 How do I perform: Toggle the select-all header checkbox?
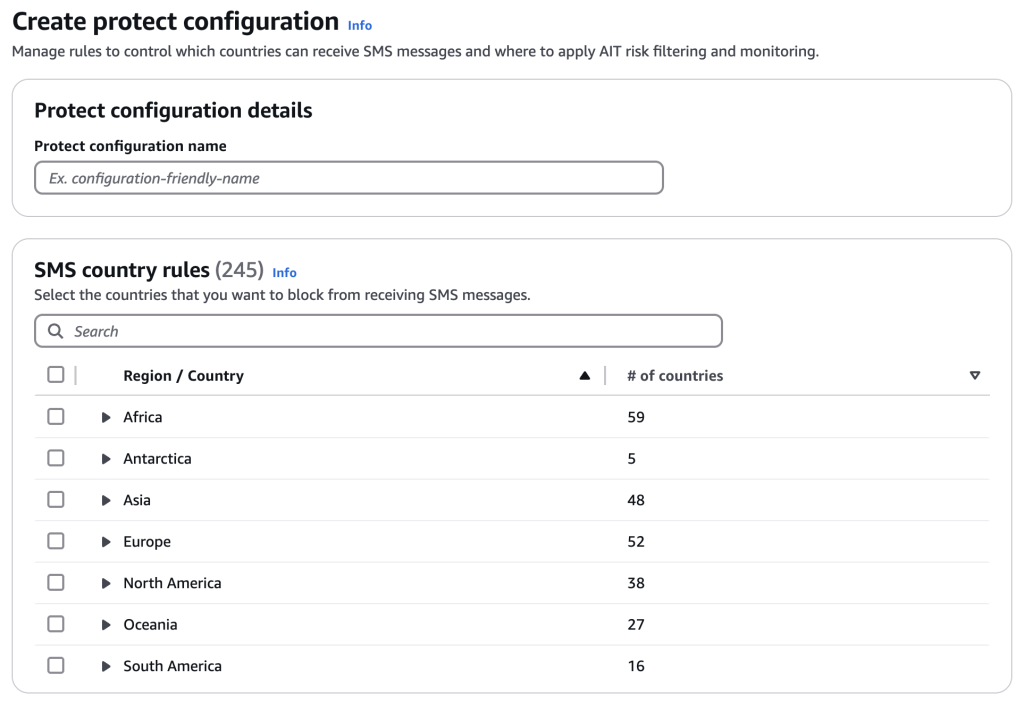pos(56,375)
